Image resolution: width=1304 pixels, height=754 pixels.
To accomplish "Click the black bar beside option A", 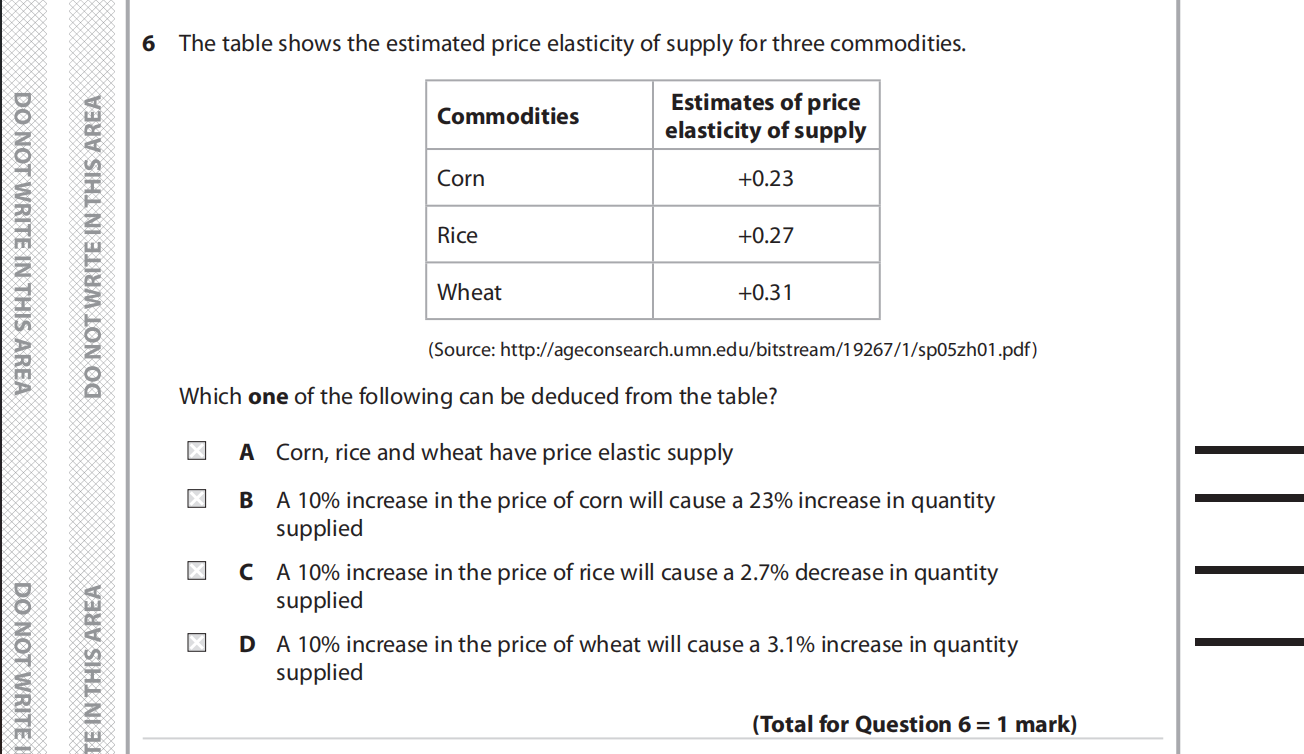I will coord(1249,451).
